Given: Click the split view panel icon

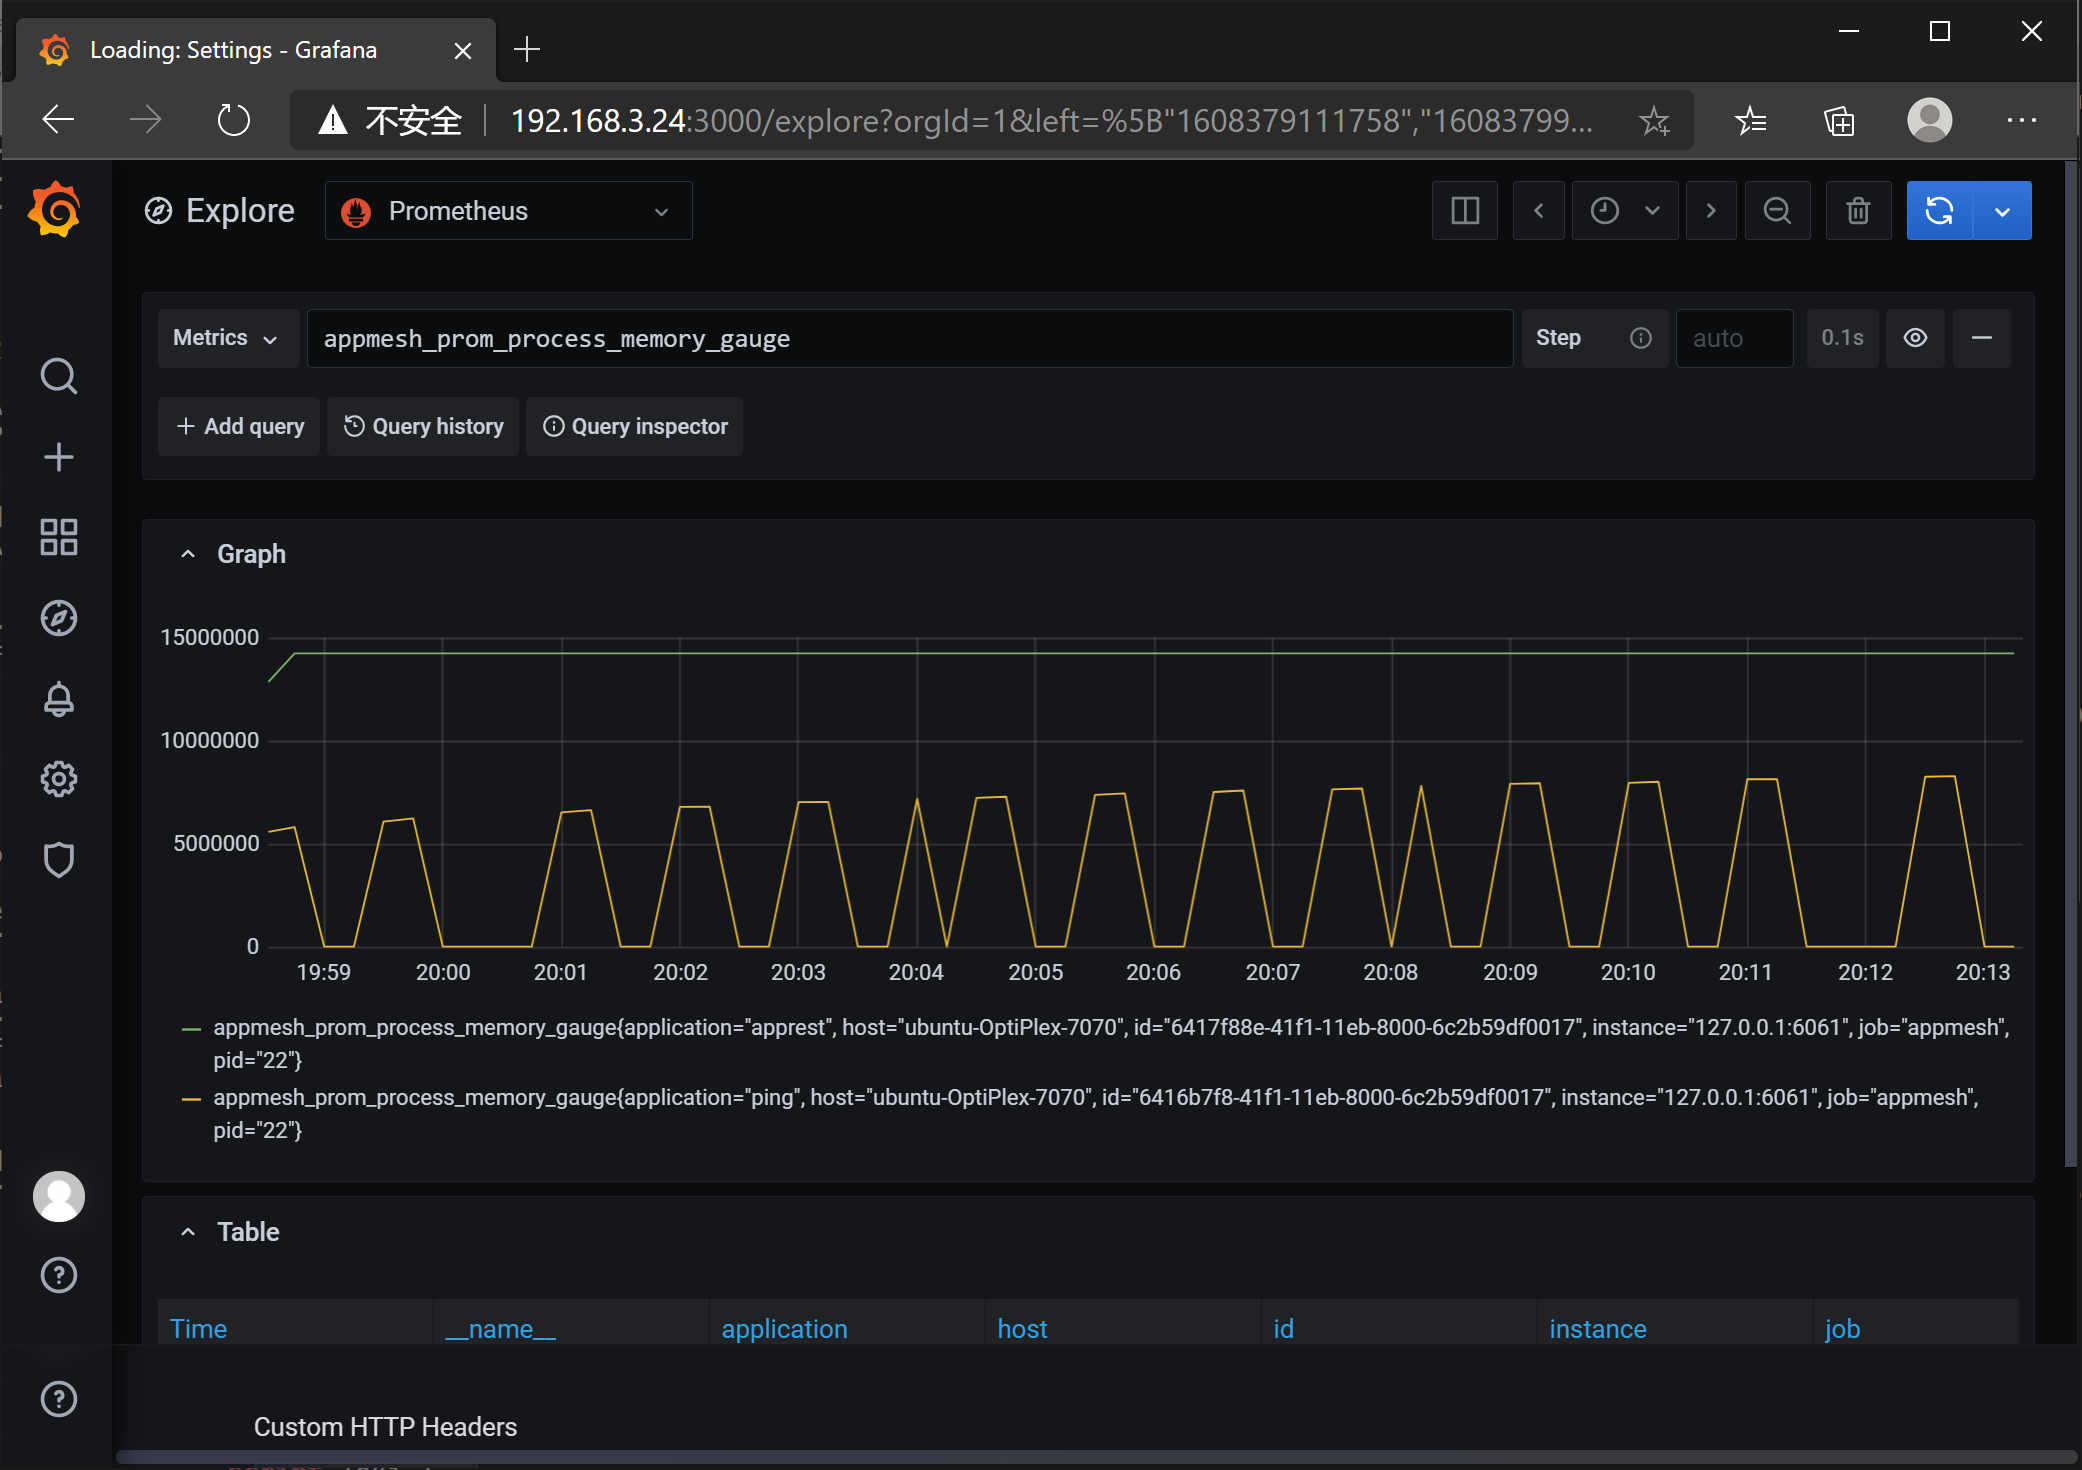Looking at the screenshot, I should click(1465, 211).
